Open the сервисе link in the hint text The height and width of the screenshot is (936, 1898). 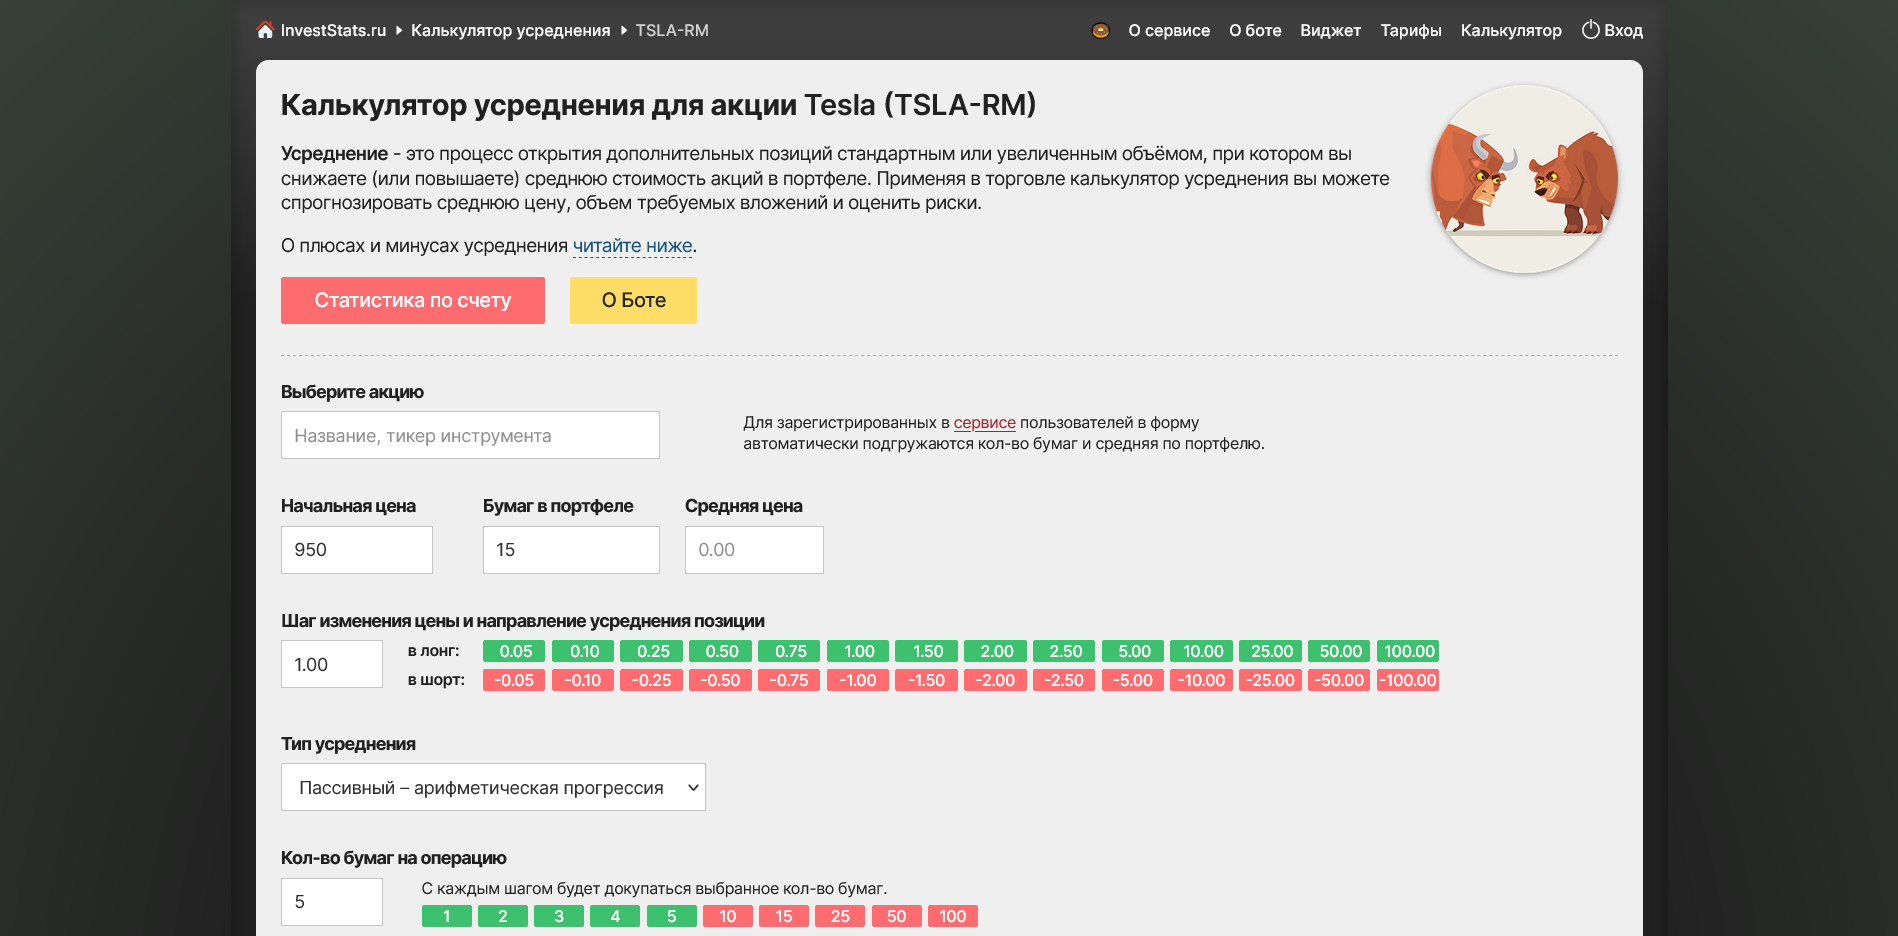985,423
